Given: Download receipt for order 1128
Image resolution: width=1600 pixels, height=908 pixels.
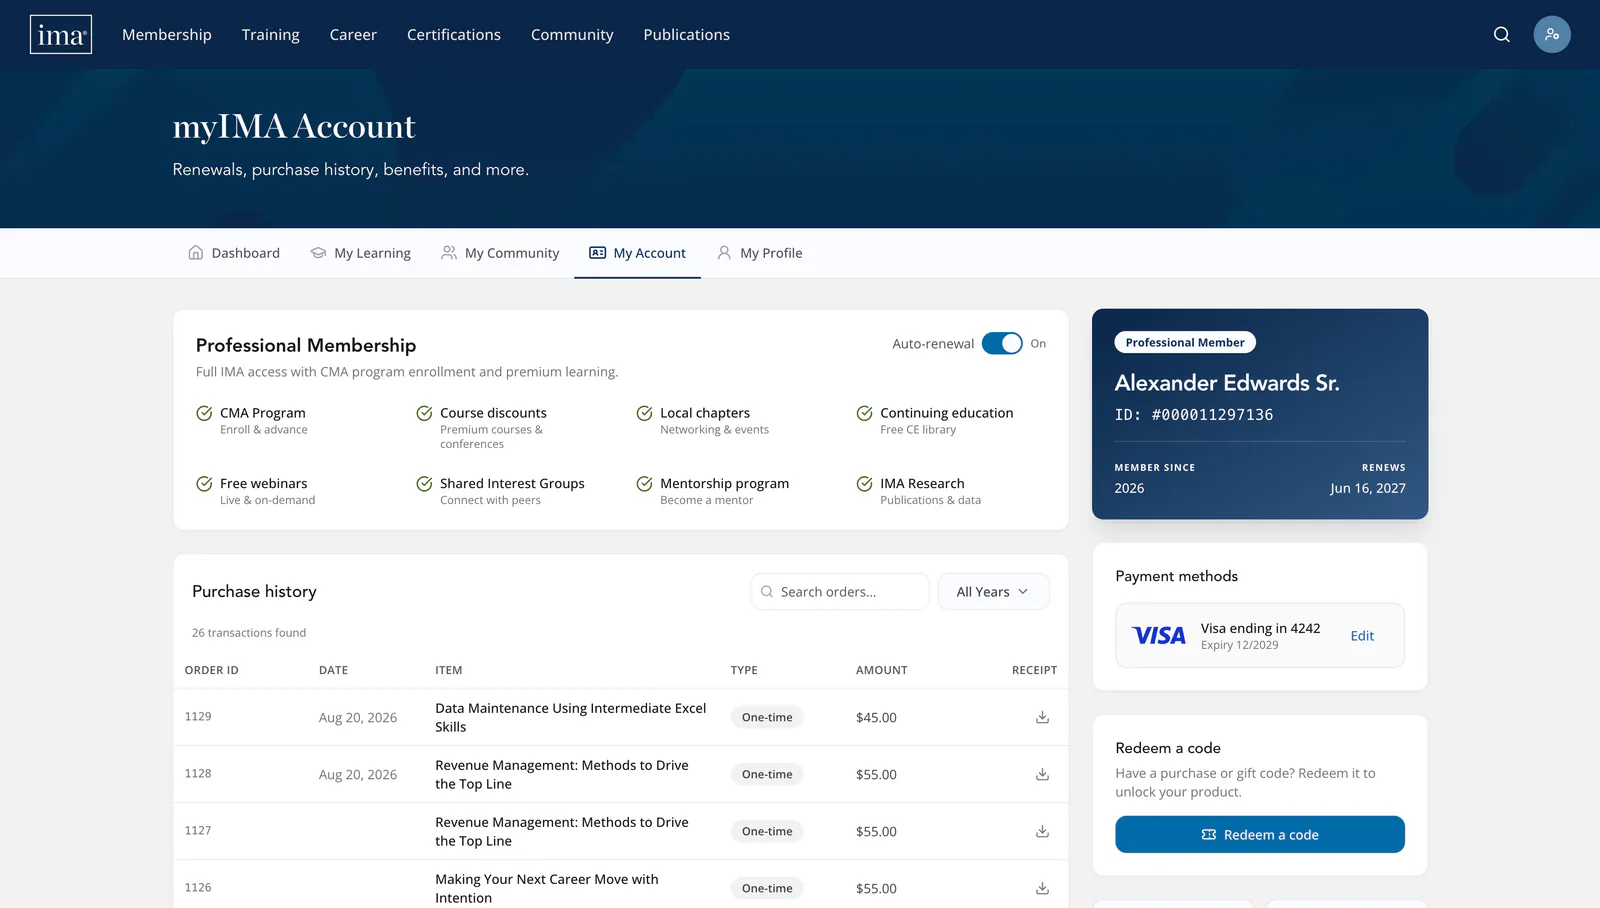Looking at the screenshot, I should (1042, 774).
